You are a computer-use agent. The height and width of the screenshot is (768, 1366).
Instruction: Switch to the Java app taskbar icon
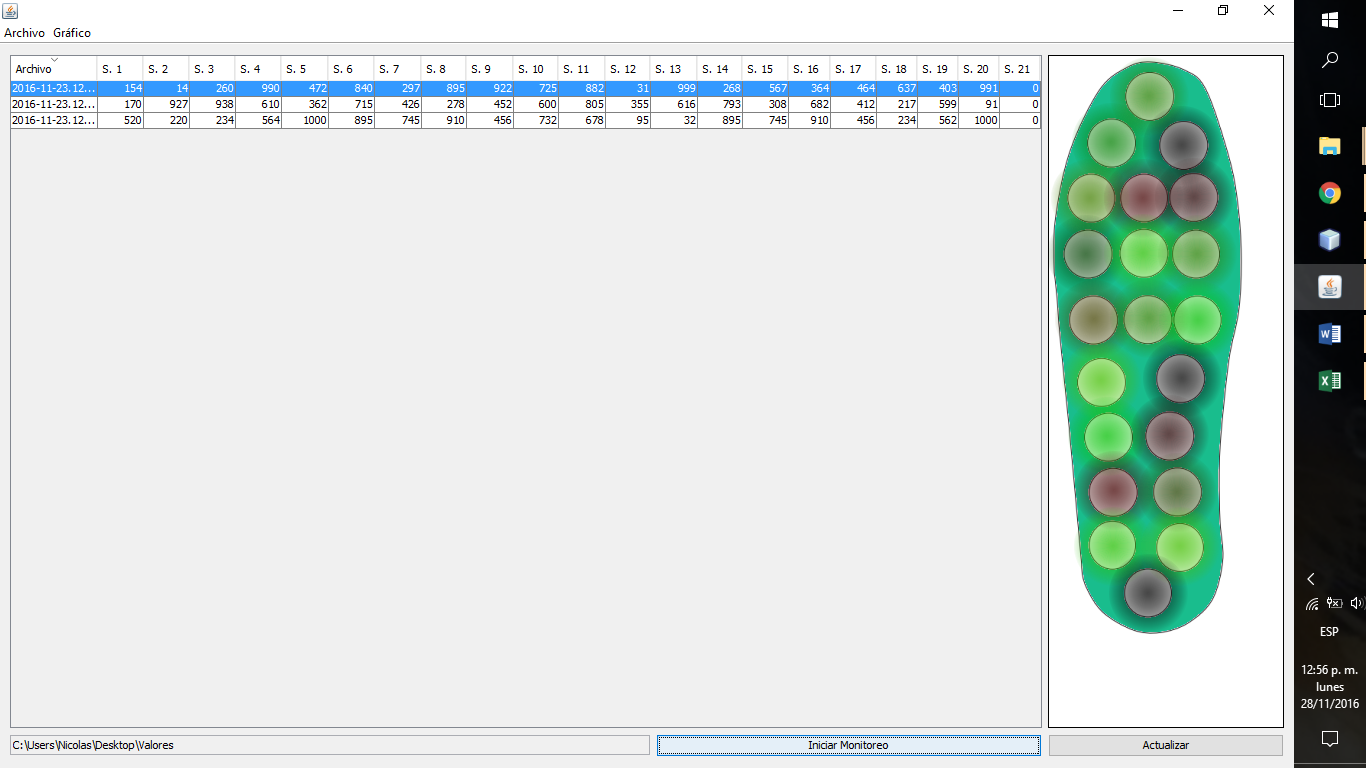1330,287
